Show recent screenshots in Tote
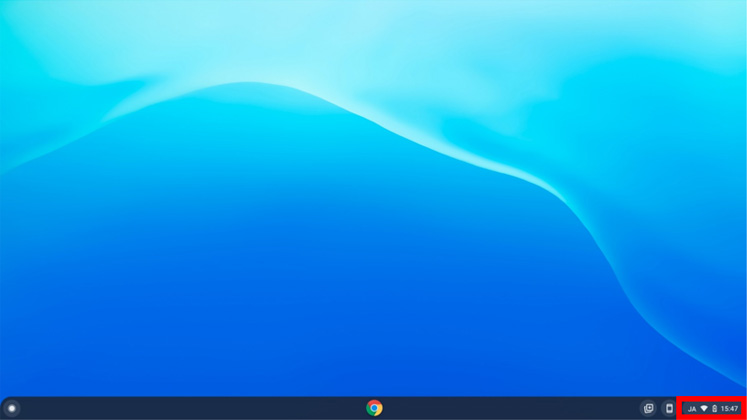Viewport: 747px width, 420px height. [x=648, y=408]
